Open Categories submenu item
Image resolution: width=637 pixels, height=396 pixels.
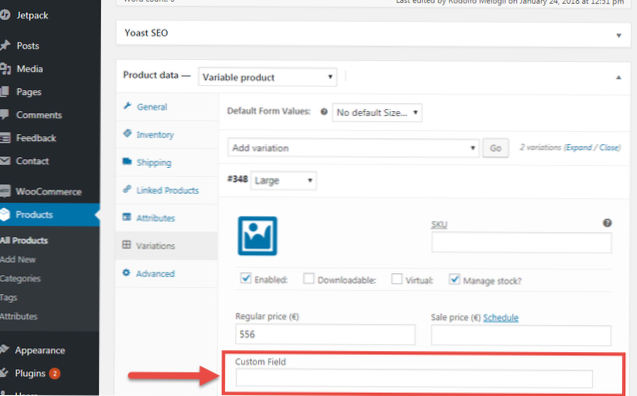20,279
